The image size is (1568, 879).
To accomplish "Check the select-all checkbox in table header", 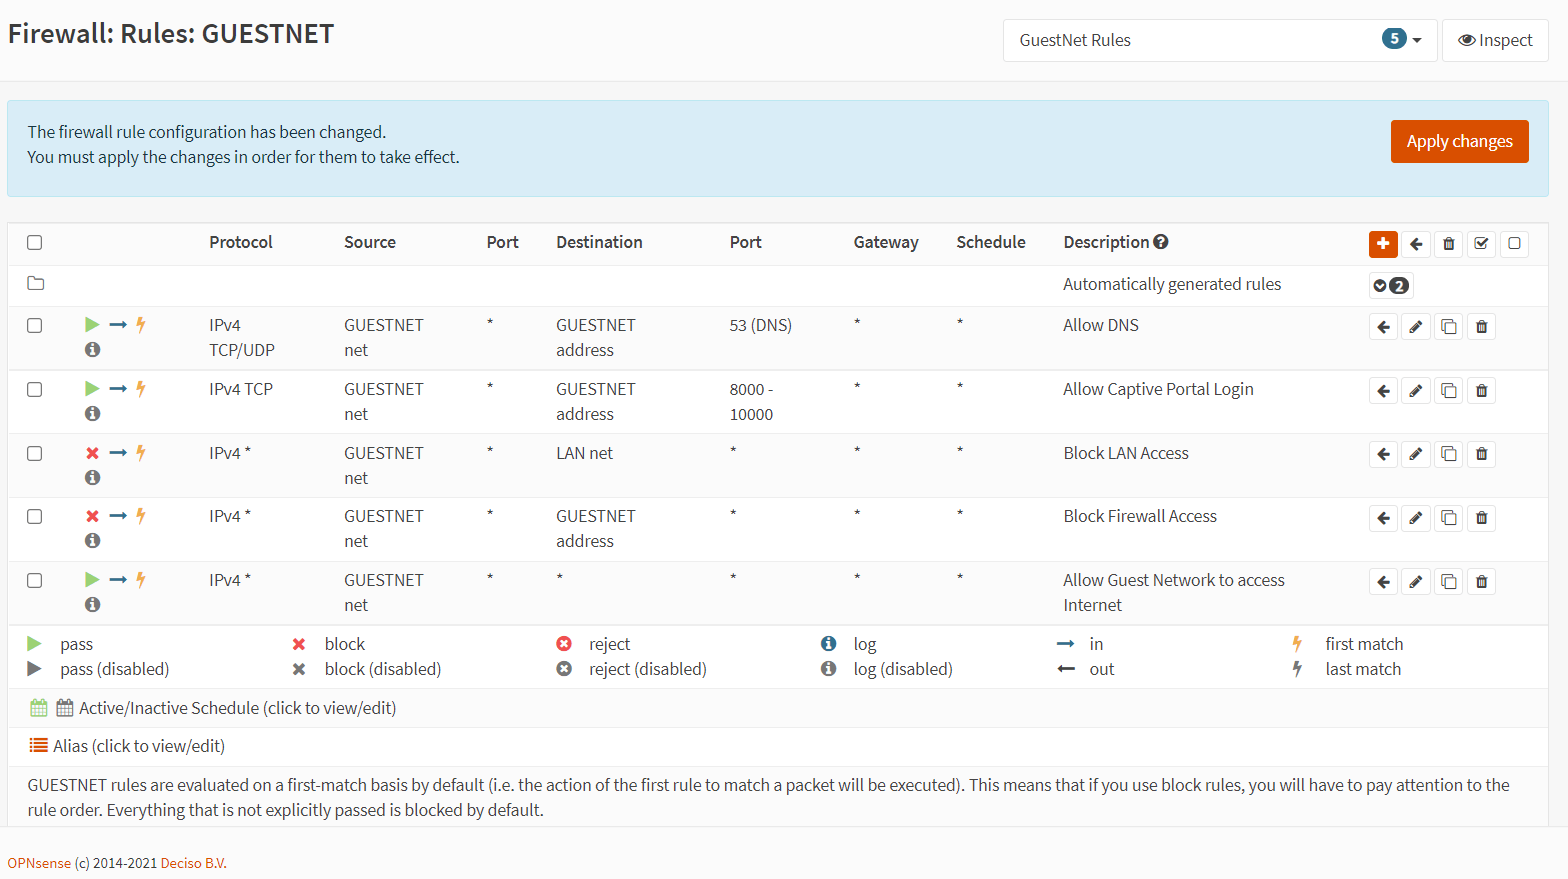I will (x=35, y=243).
